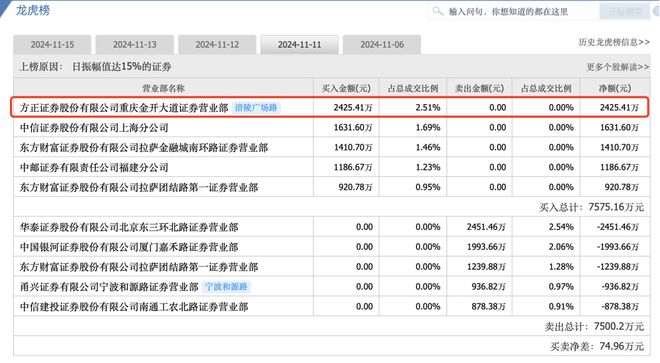Click the 宁波和源路 tag
Screen dimensions: 660x363
pyautogui.click(x=226, y=287)
